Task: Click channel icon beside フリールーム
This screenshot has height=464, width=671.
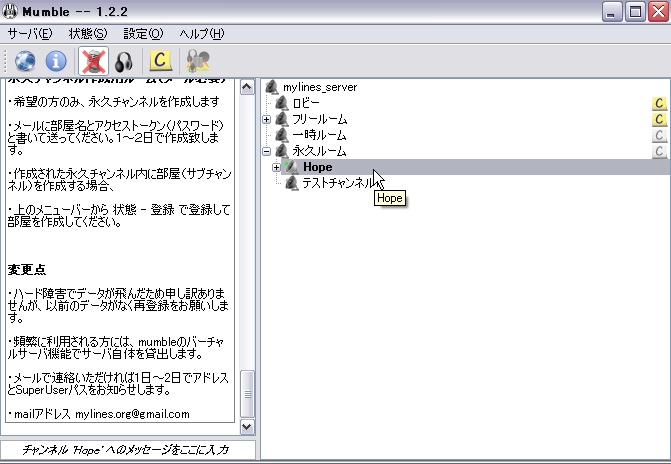Action: point(282,119)
